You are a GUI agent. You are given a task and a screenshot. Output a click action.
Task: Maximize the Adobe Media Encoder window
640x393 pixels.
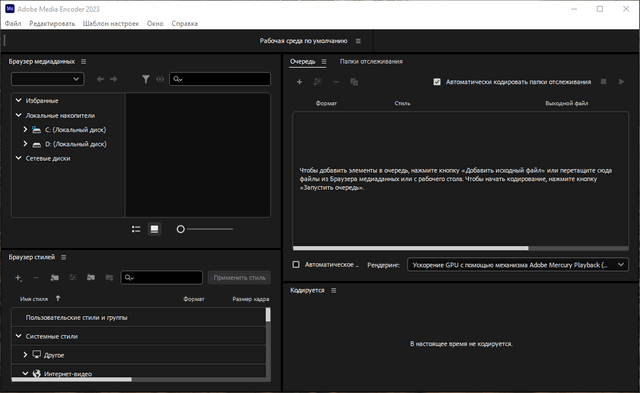coord(600,9)
